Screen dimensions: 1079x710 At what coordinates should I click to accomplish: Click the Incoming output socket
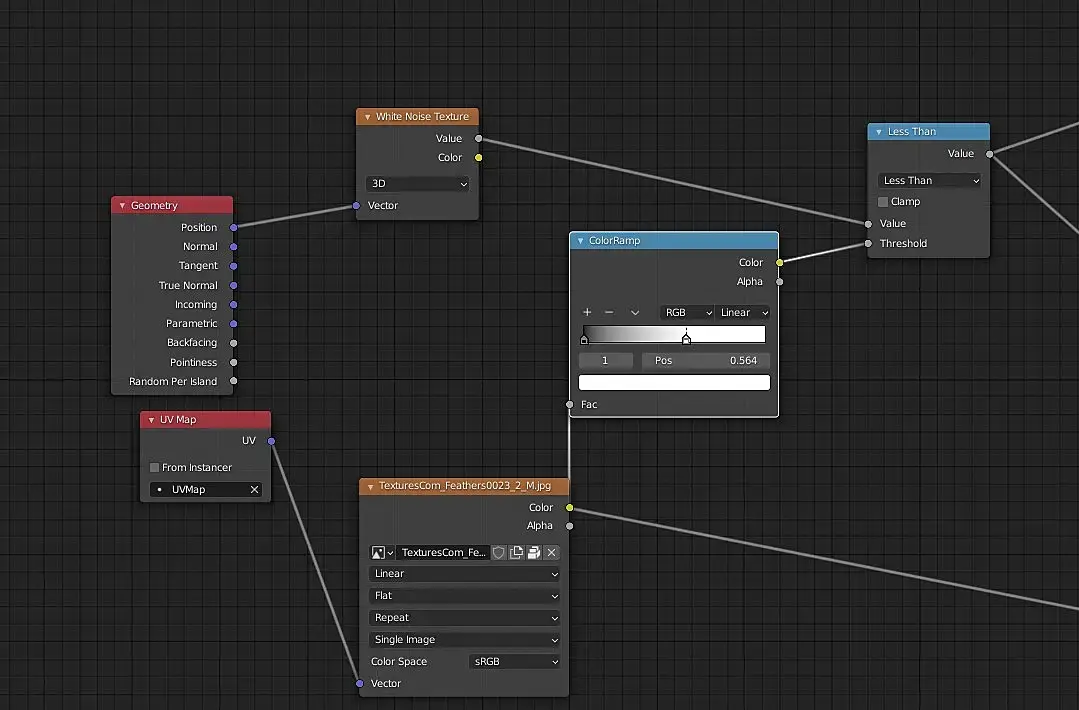234,305
